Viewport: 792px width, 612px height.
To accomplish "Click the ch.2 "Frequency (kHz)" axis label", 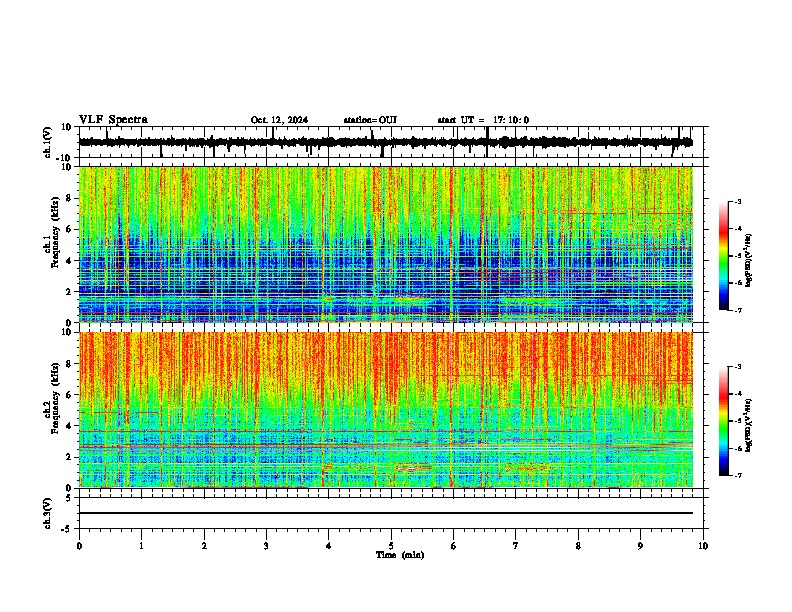I will [x=56, y=398].
